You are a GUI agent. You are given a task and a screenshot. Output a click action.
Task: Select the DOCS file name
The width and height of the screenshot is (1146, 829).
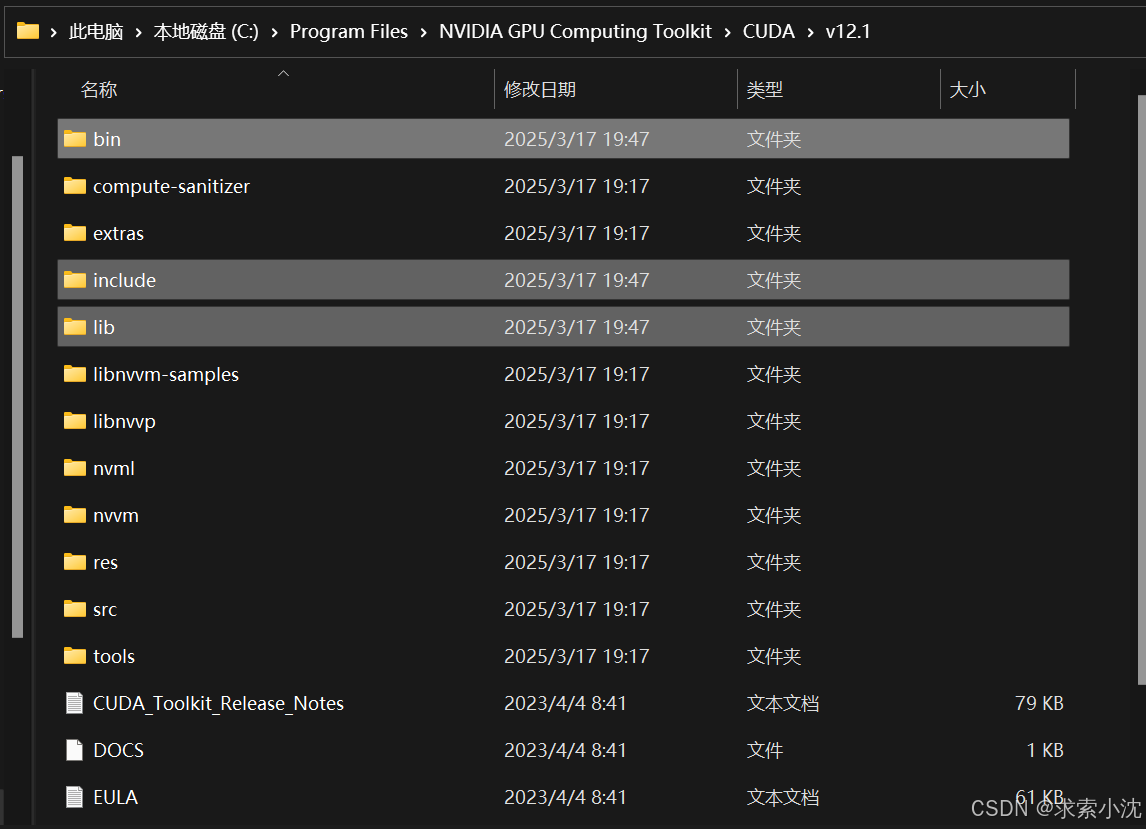point(118,750)
